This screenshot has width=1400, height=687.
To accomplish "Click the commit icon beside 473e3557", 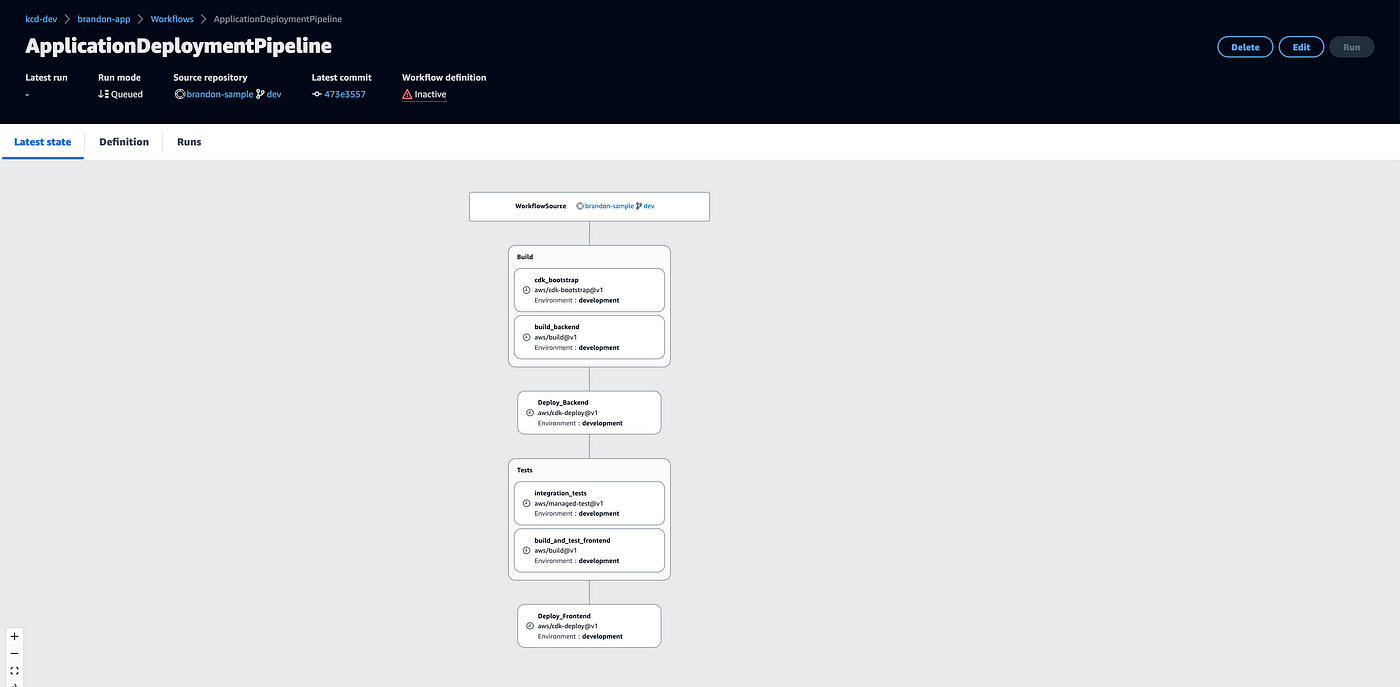I will (317, 94).
